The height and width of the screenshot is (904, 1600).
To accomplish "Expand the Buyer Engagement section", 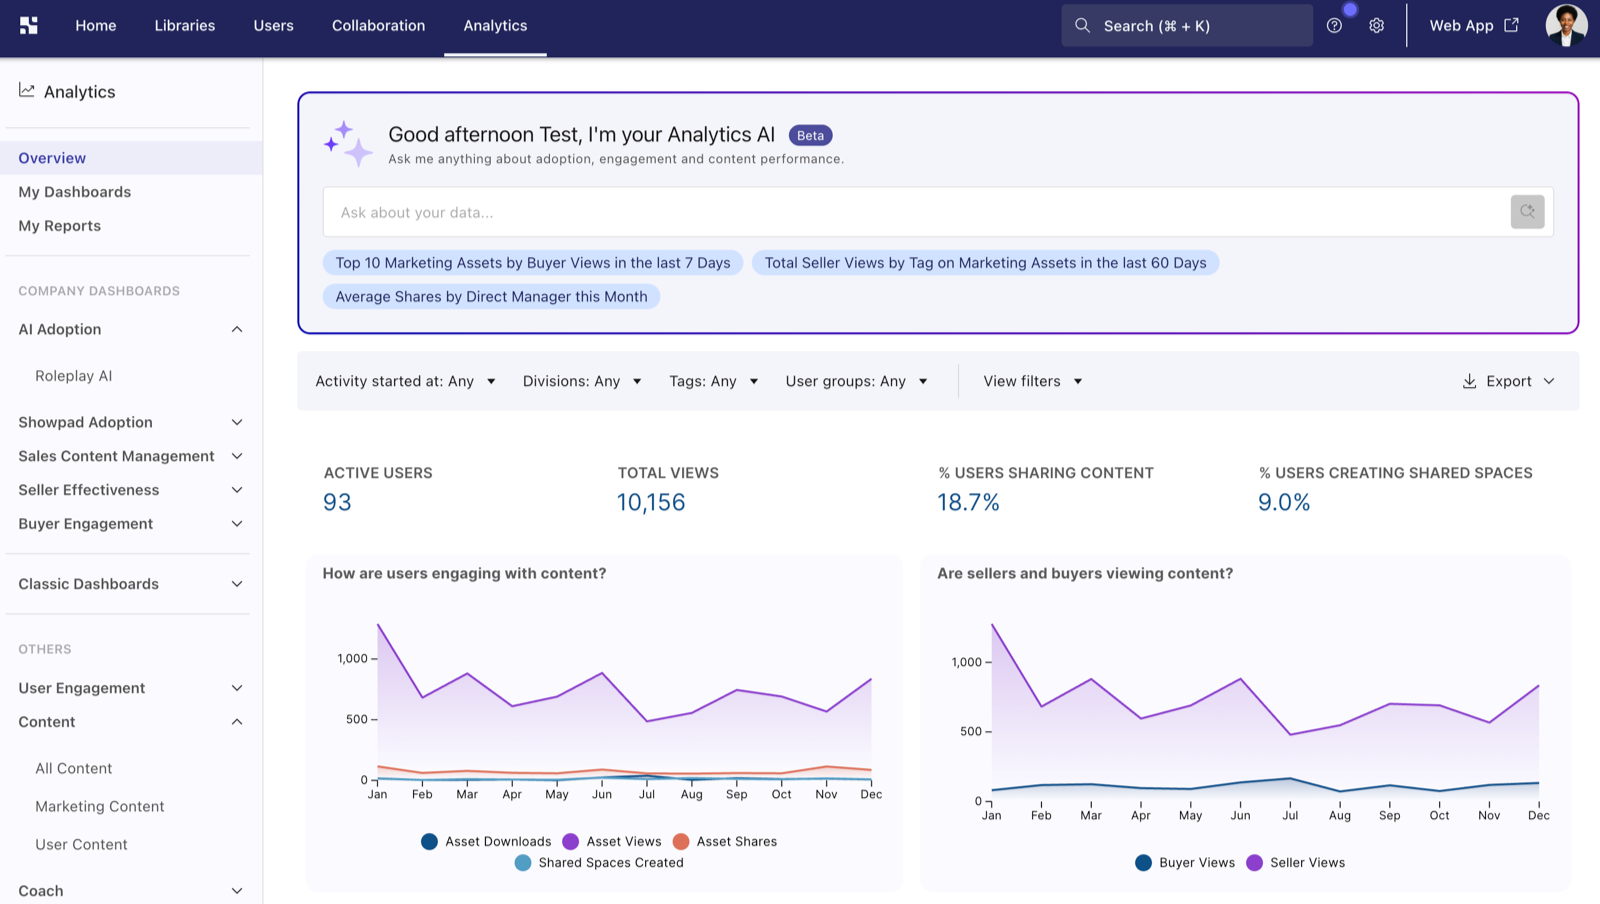I will click(237, 525).
